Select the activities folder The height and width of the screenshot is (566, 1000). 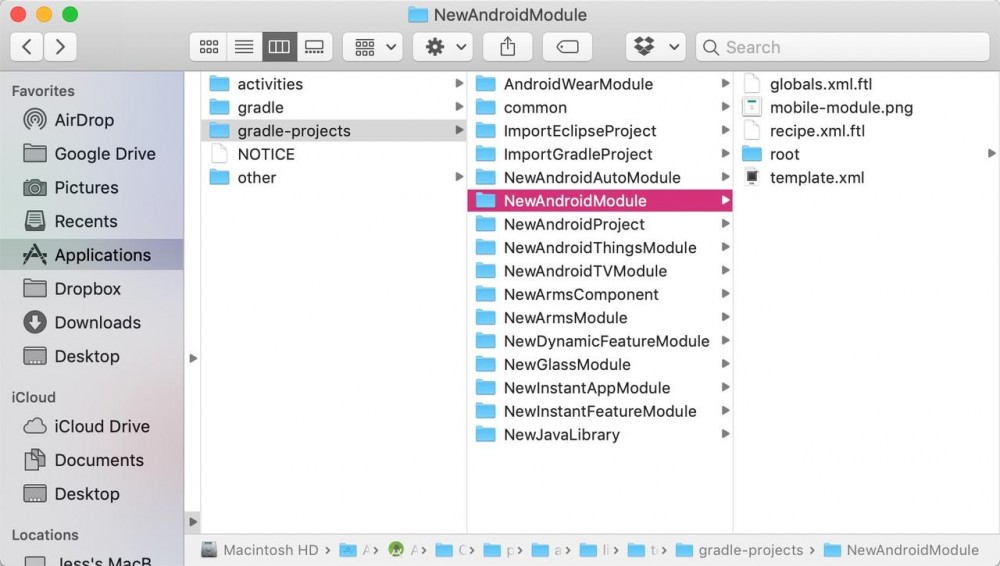point(334,84)
